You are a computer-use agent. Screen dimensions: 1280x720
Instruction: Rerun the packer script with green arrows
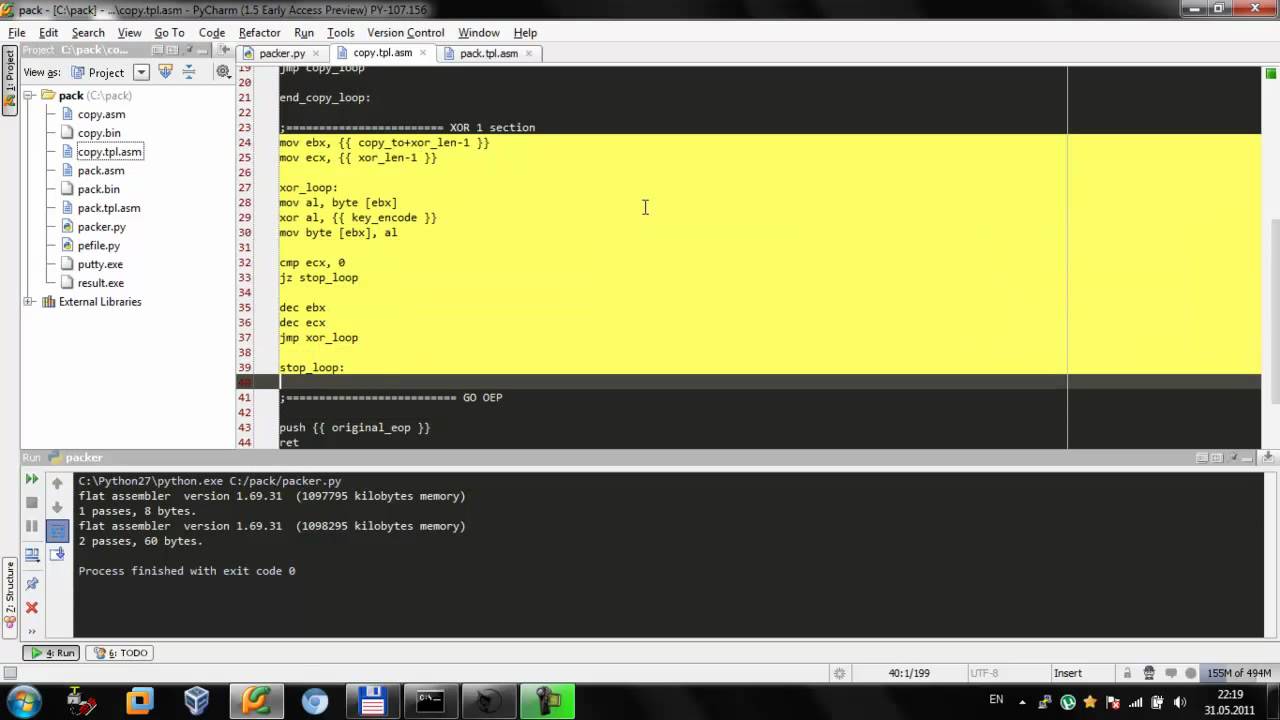(x=32, y=480)
